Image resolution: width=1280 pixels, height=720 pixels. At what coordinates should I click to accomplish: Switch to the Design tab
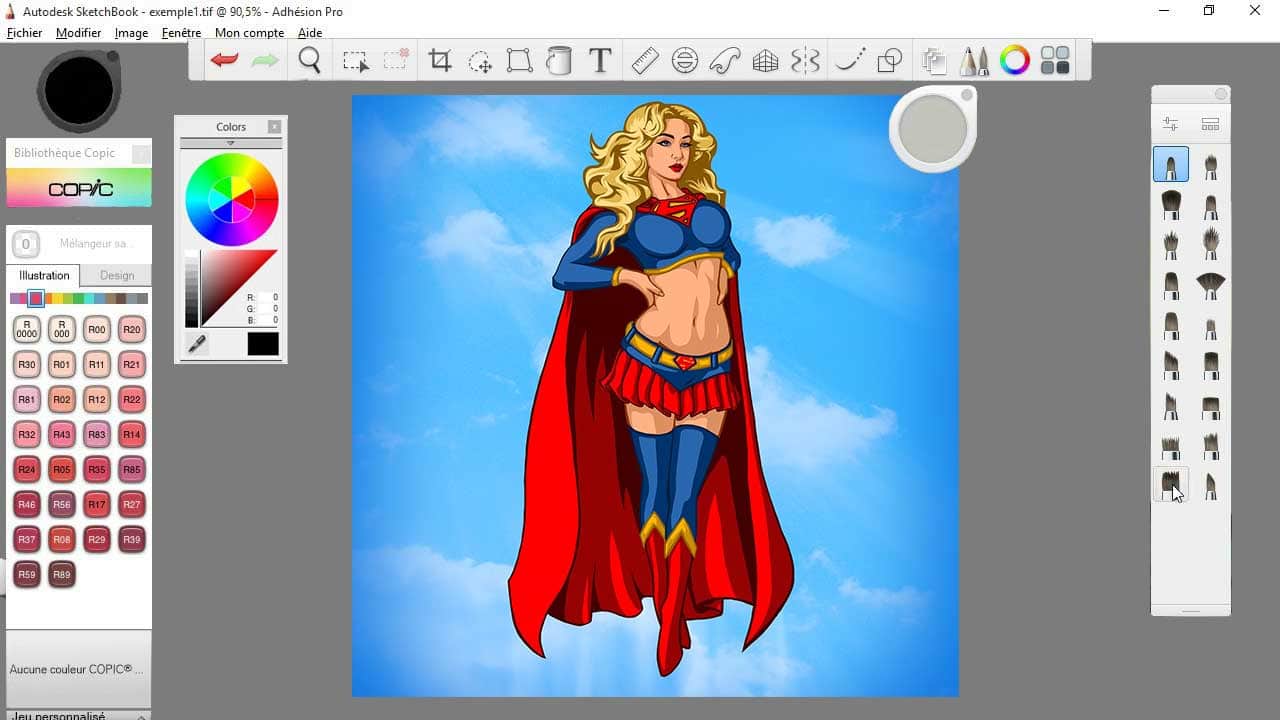click(116, 275)
